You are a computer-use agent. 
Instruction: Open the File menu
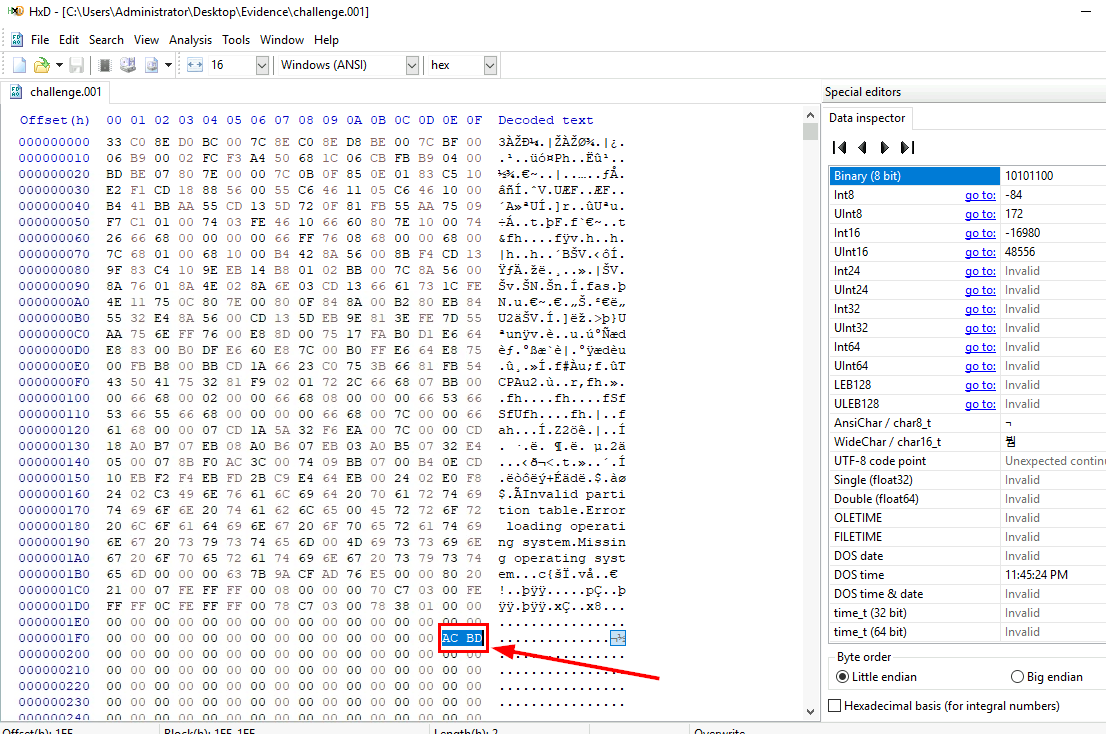[40, 40]
